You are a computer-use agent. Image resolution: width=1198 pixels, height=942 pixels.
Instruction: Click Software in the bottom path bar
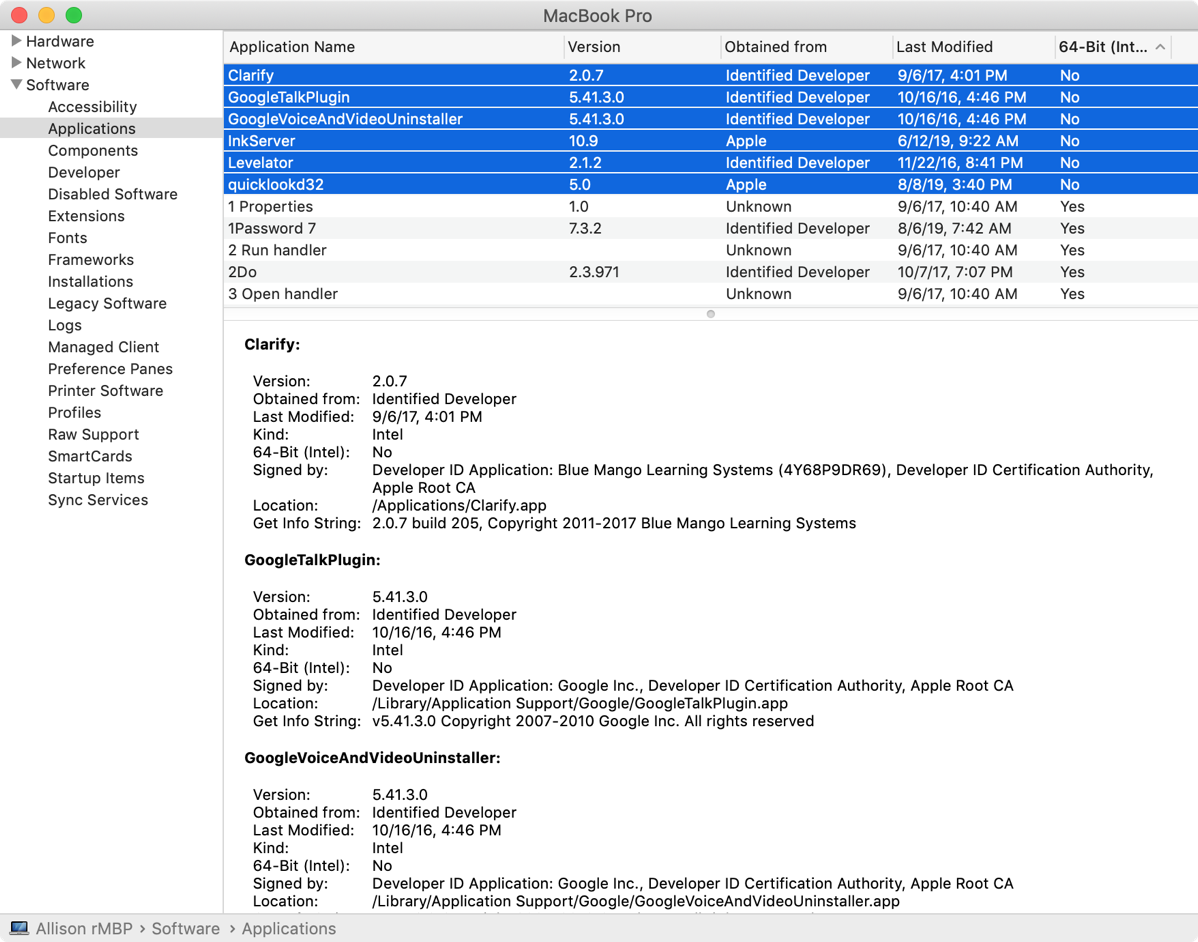click(185, 929)
